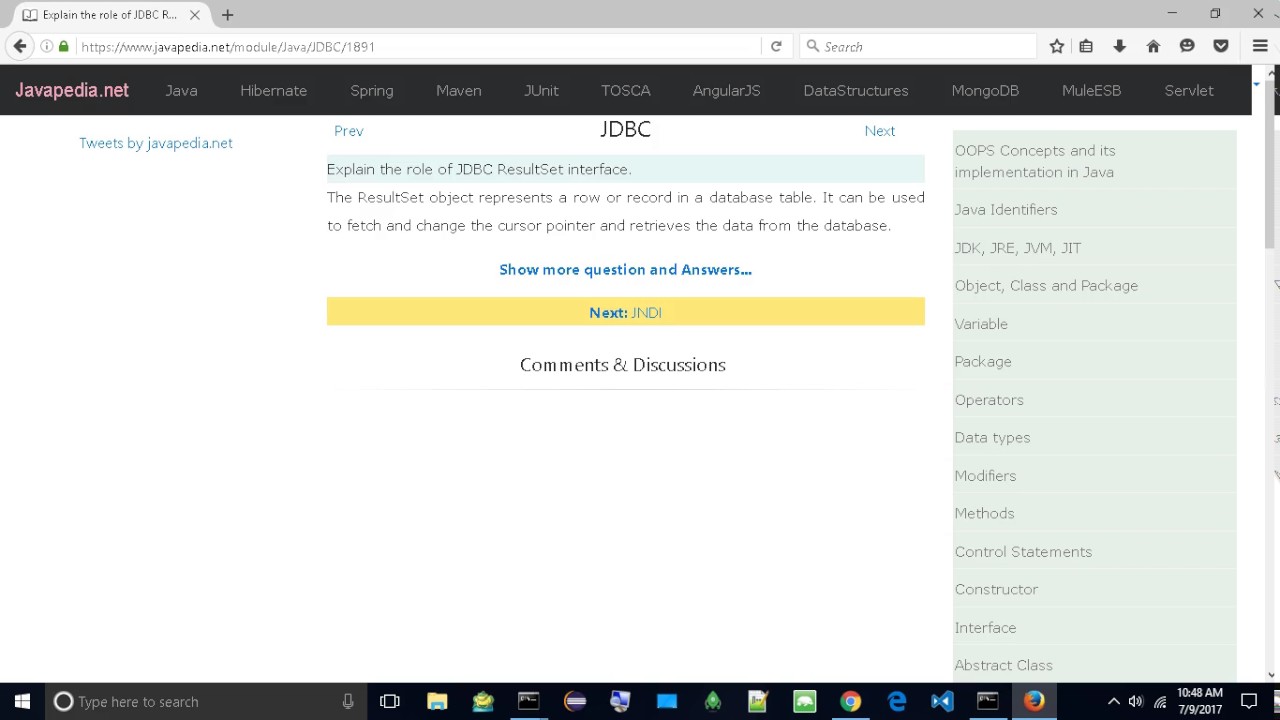Click the smiley feedback toolbar icon
The image size is (1280, 720).
click(x=1187, y=46)
